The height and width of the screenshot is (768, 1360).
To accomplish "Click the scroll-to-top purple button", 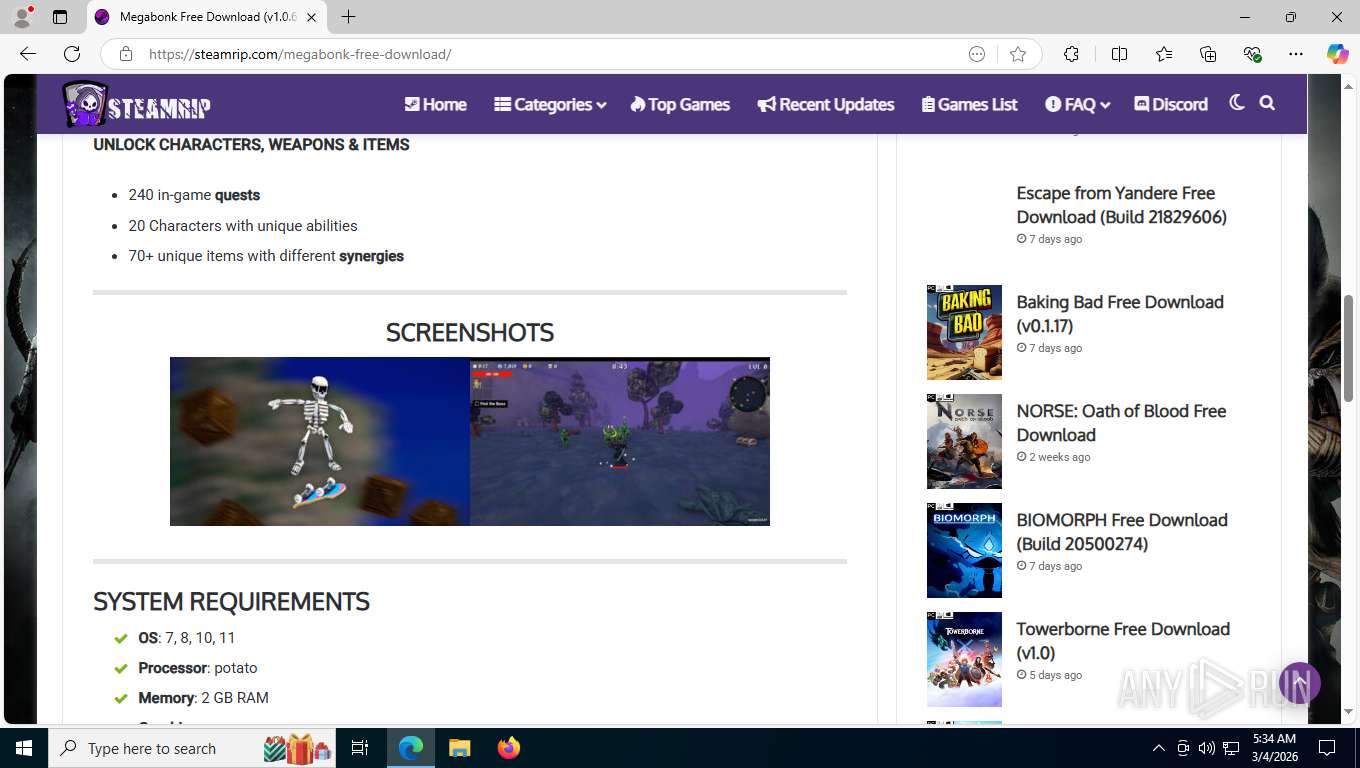I will coord(1300,683).
